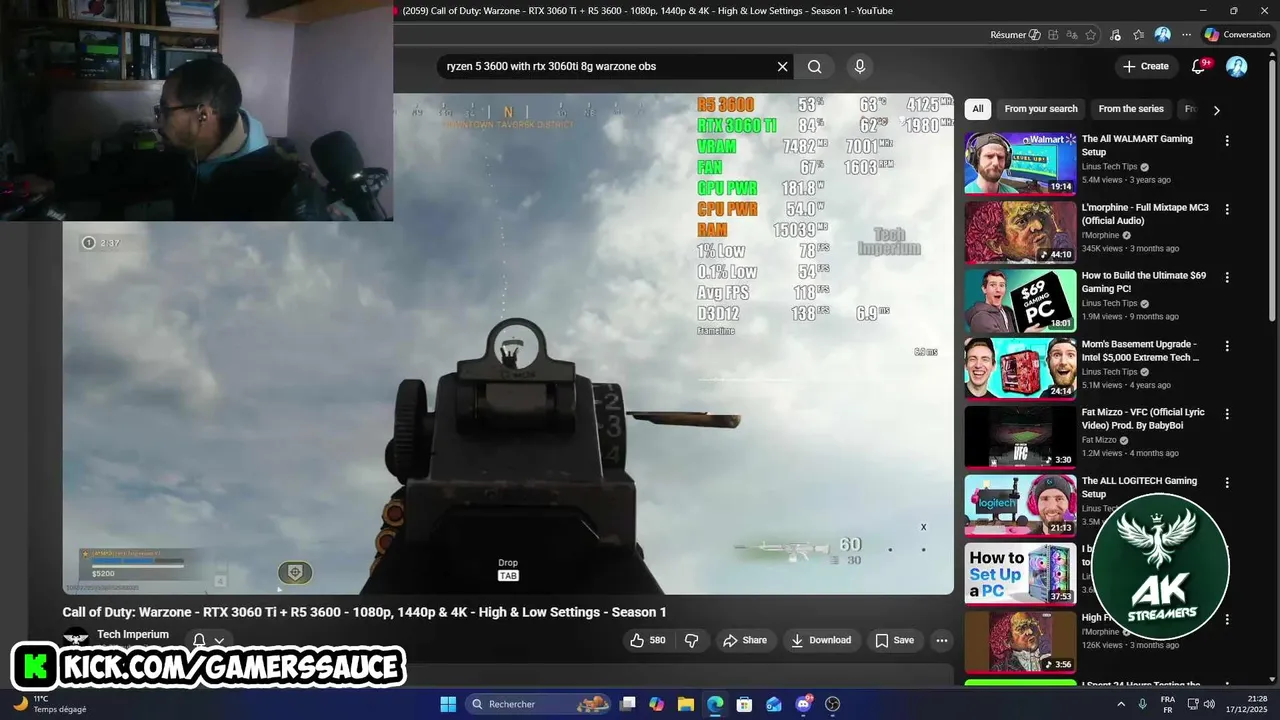Open Mom's Basement Upgrade video title

[x=1141, y=351]
